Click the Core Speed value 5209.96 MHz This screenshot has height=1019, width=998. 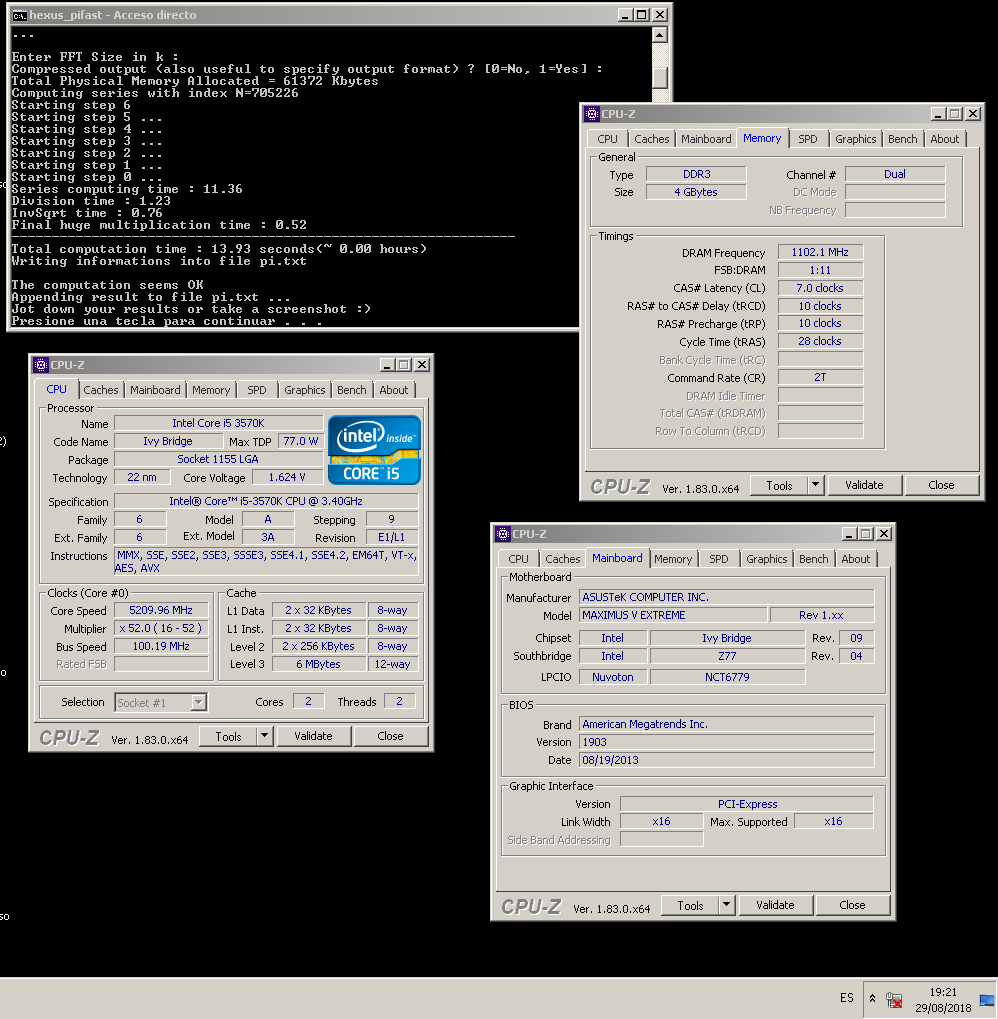(161, 610)
